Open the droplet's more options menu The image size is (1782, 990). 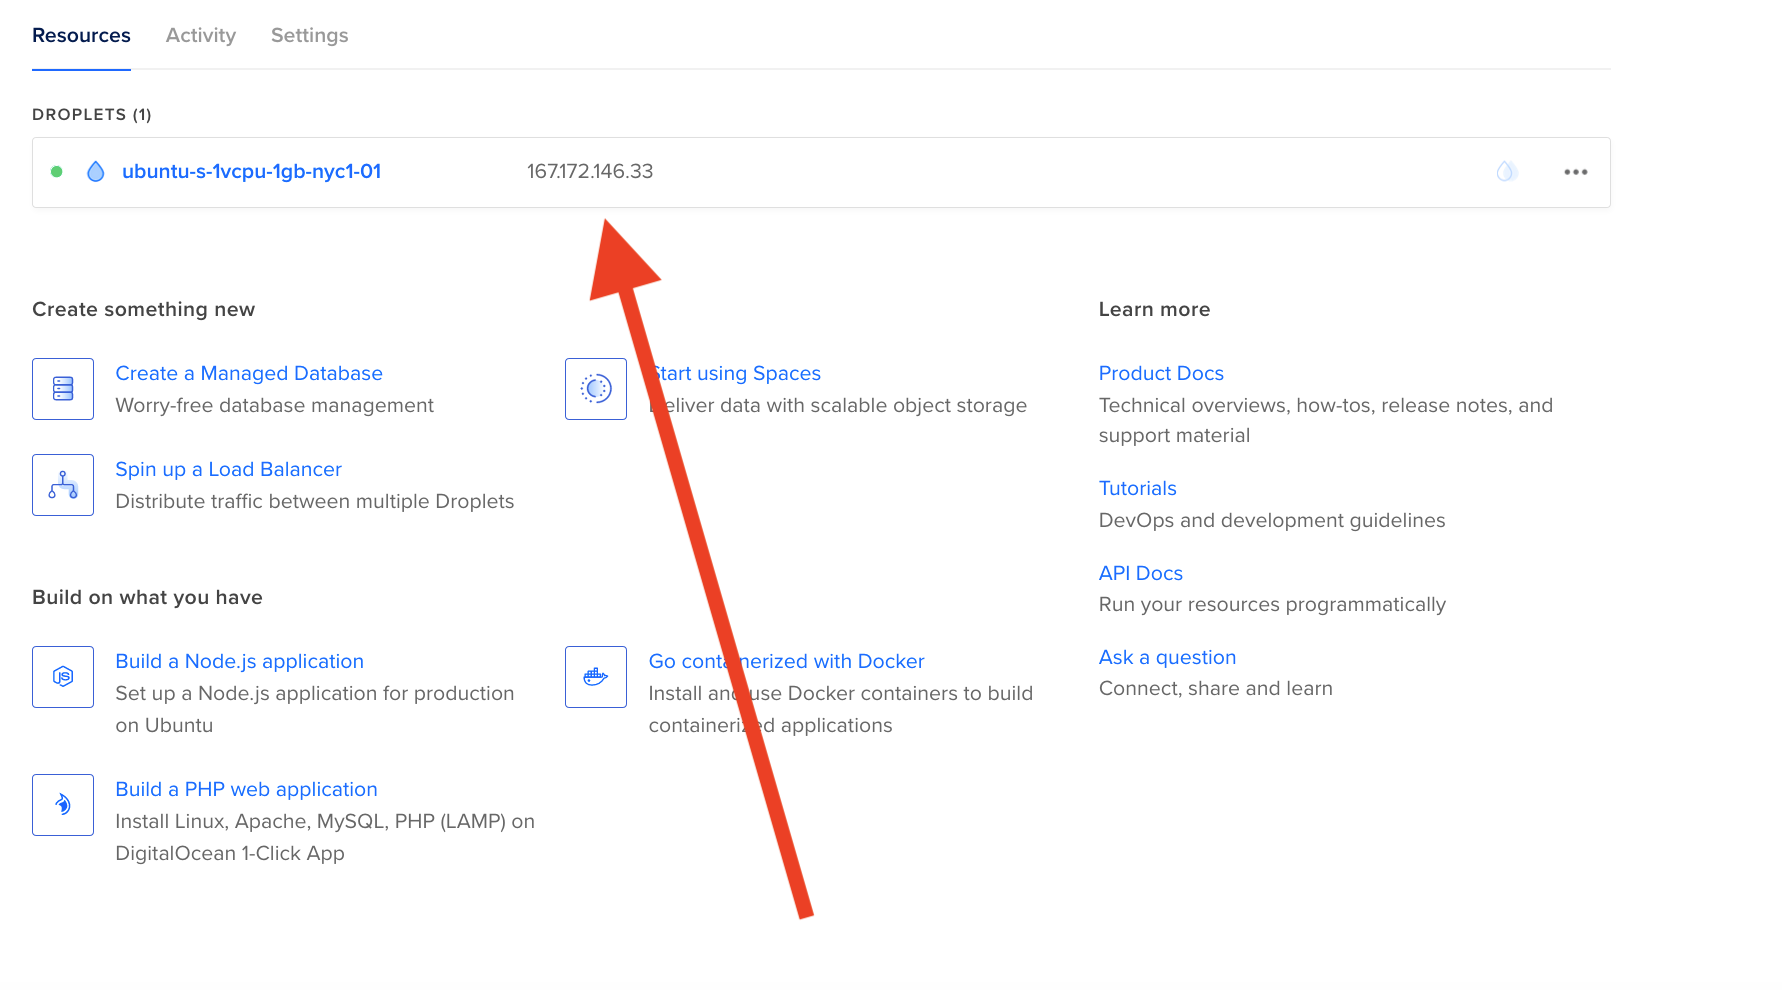[1575, 171]
